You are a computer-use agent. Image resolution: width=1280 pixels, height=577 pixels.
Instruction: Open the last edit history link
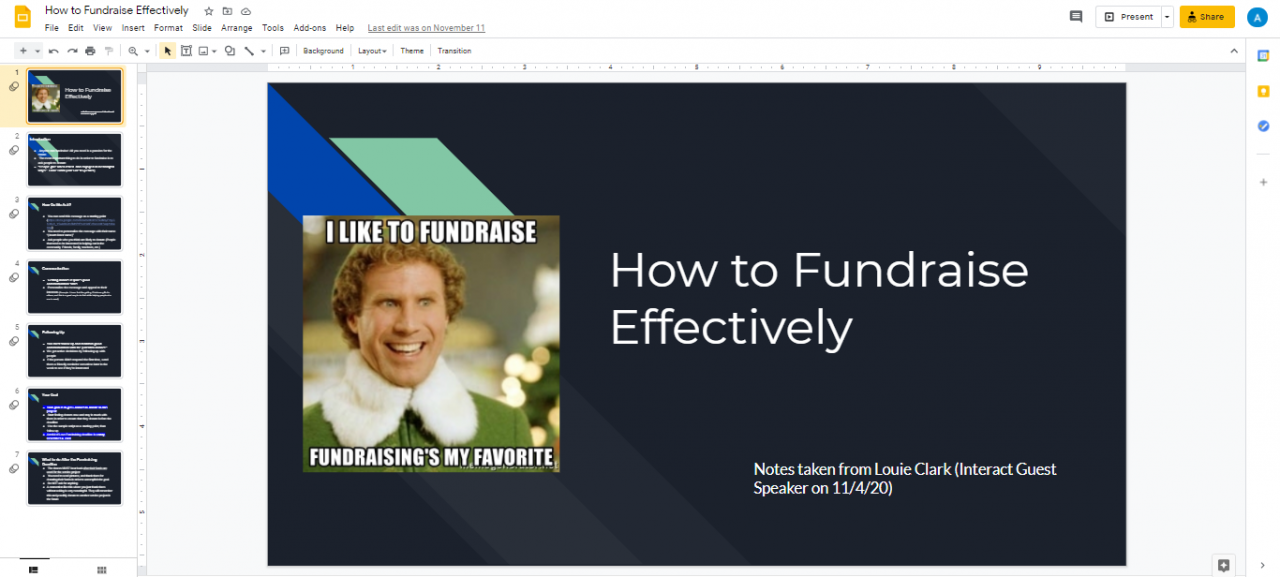(x=426, y=28)
